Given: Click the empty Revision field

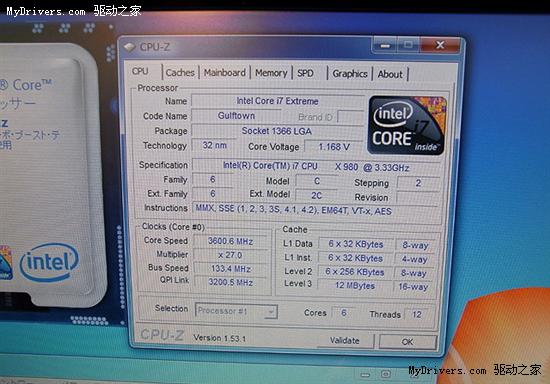Looking at the screenshot, I should 418,198.
